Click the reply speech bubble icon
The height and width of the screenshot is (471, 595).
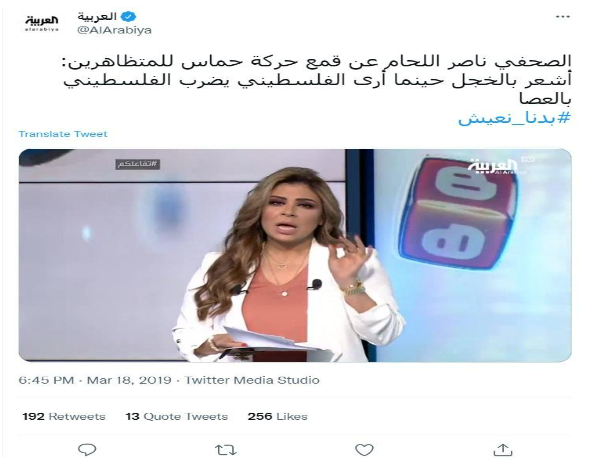point(87,450)
